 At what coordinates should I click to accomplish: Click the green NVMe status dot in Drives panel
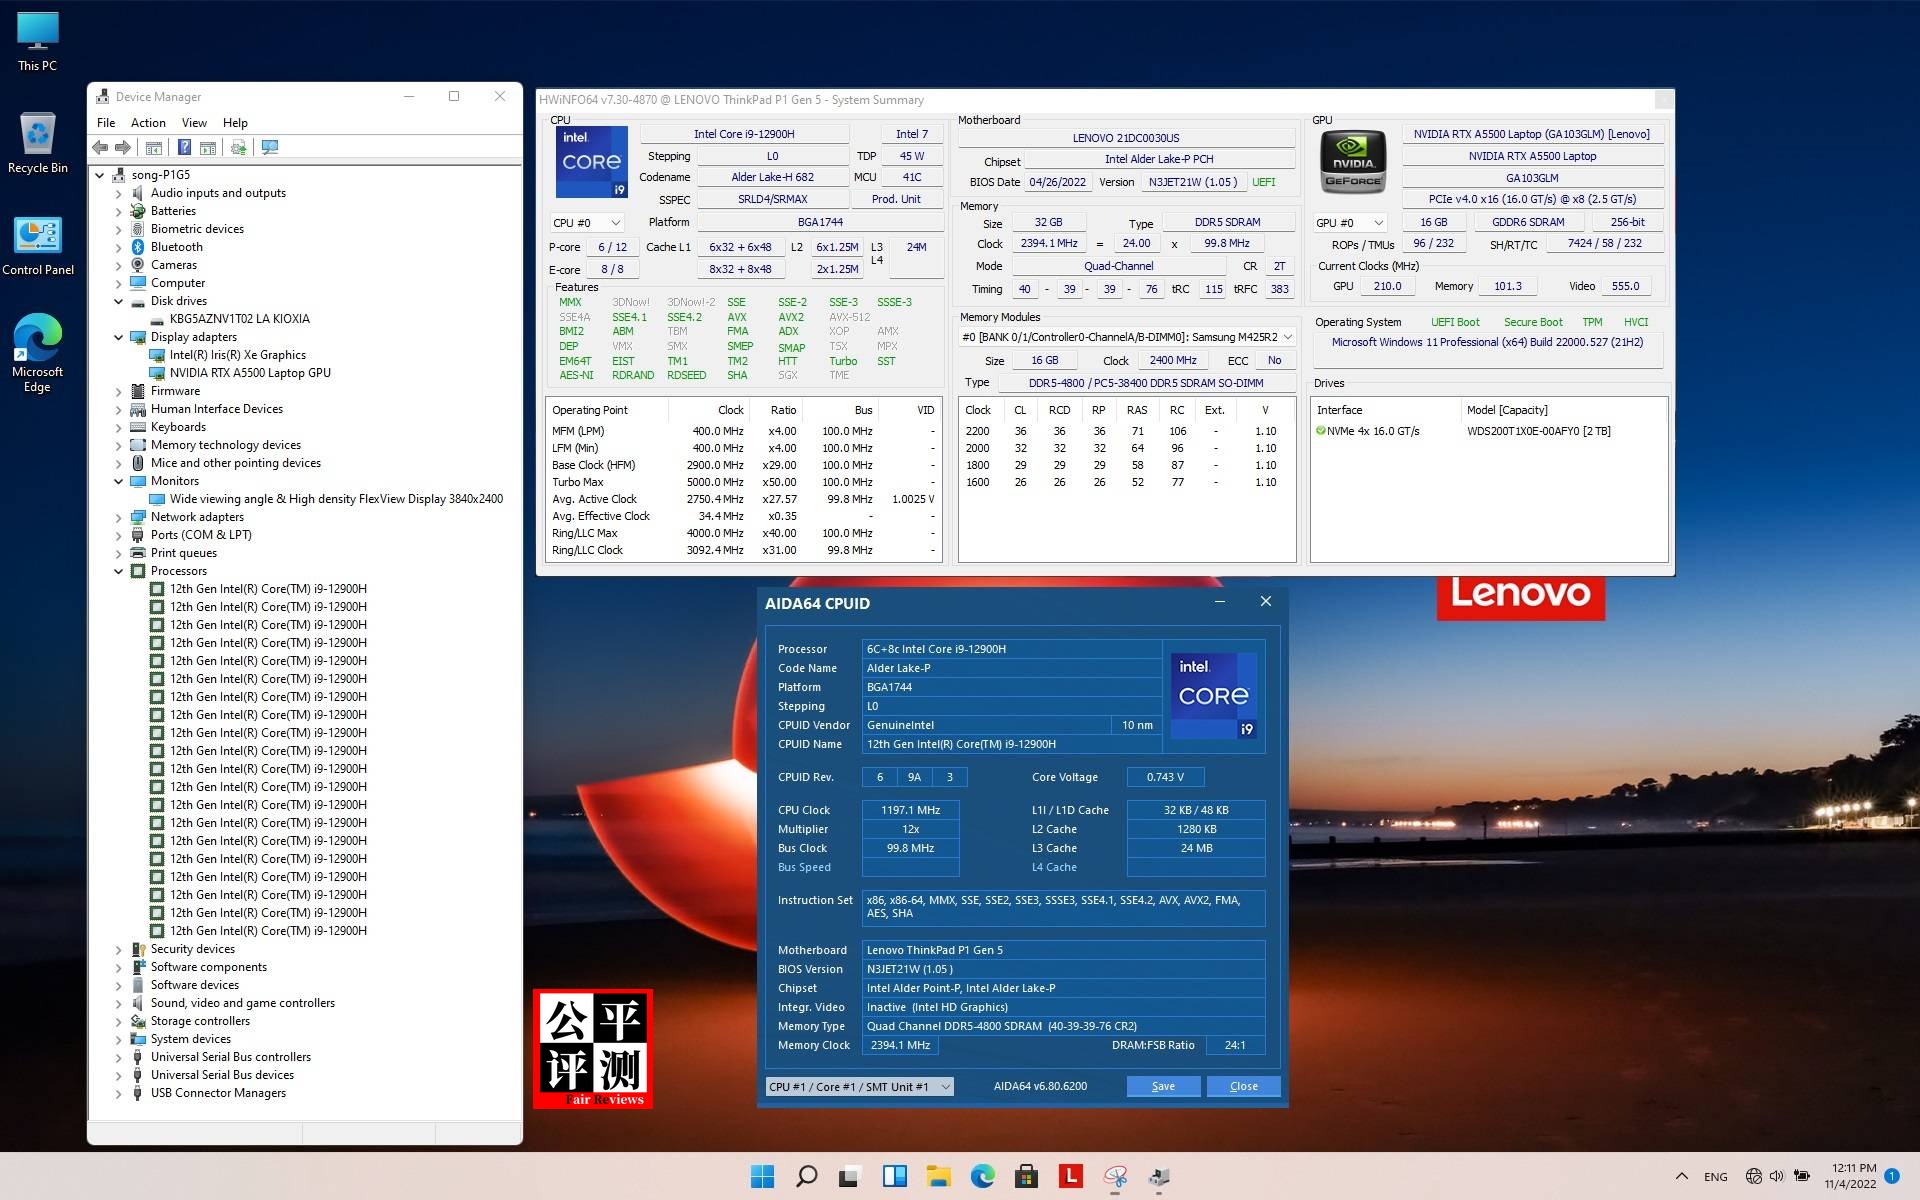1322,431
